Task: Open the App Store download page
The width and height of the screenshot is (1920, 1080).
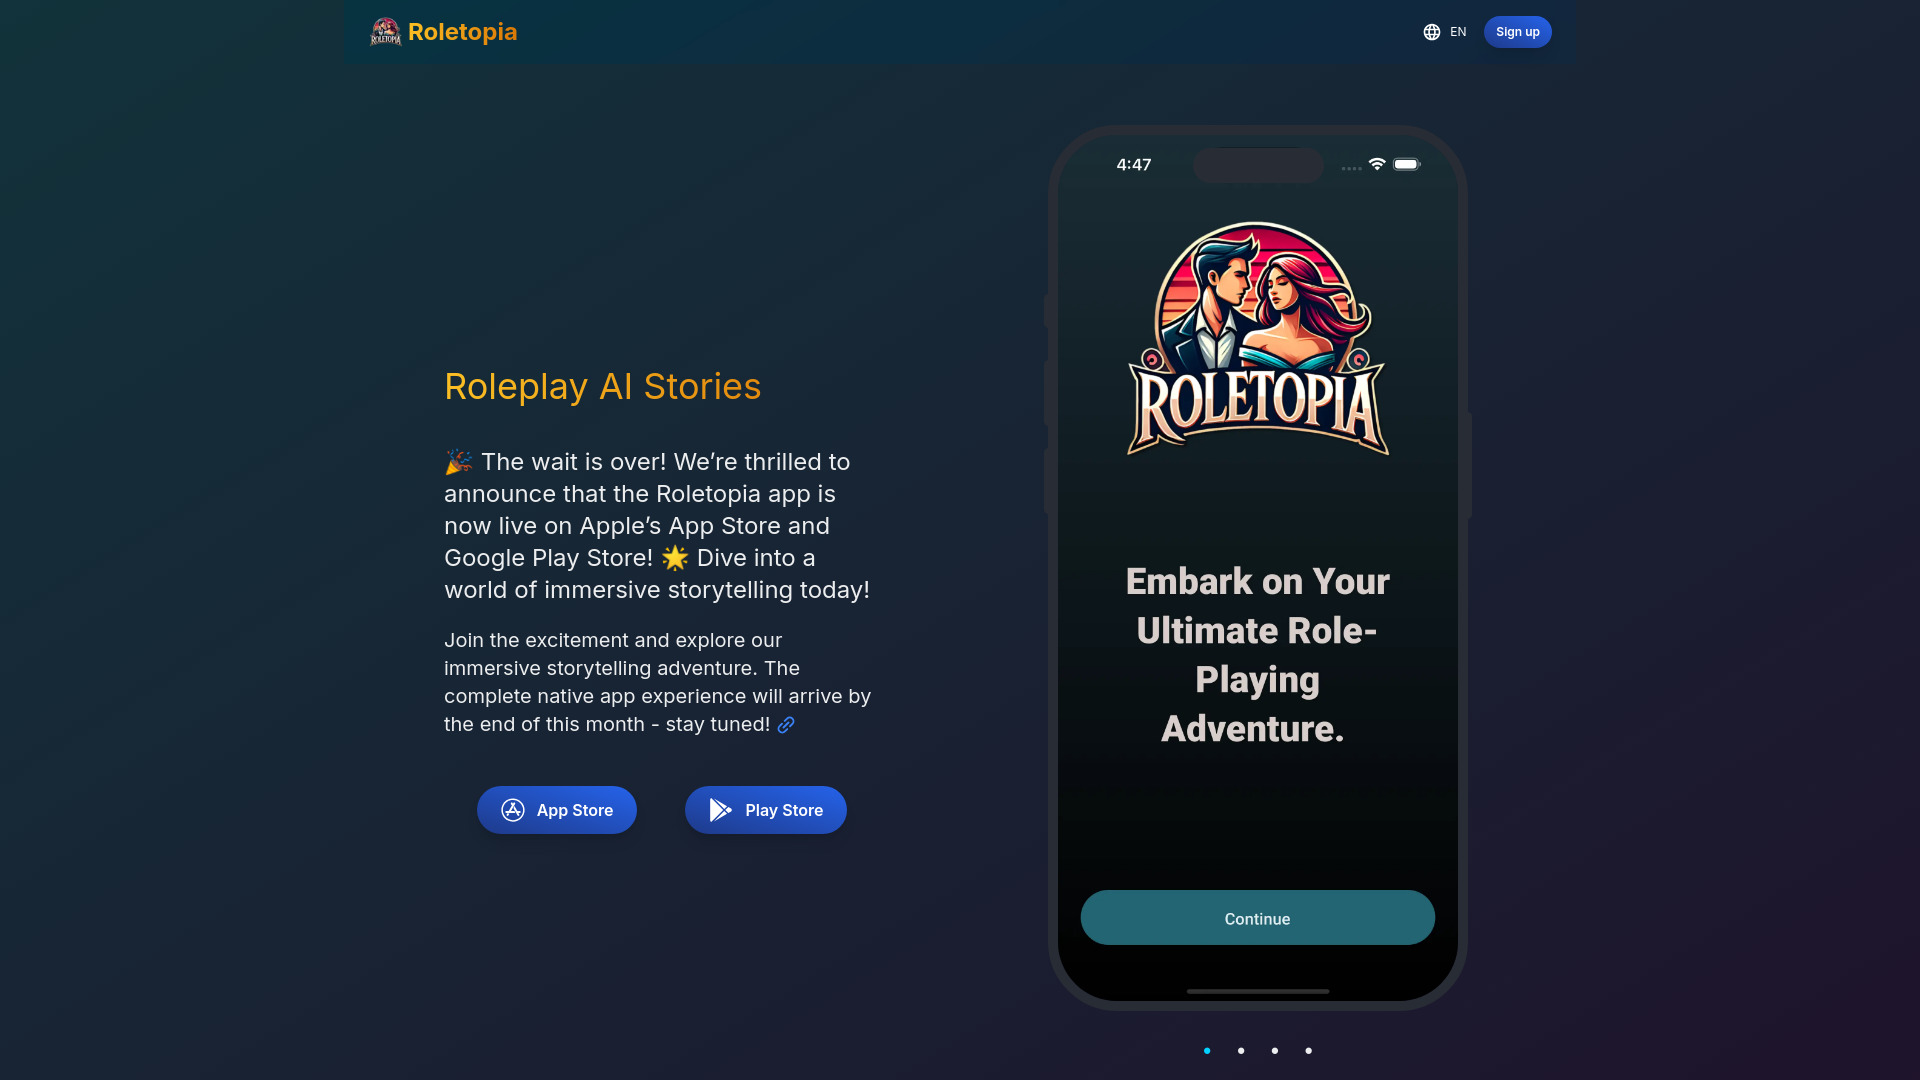Action: click(556, 810)
